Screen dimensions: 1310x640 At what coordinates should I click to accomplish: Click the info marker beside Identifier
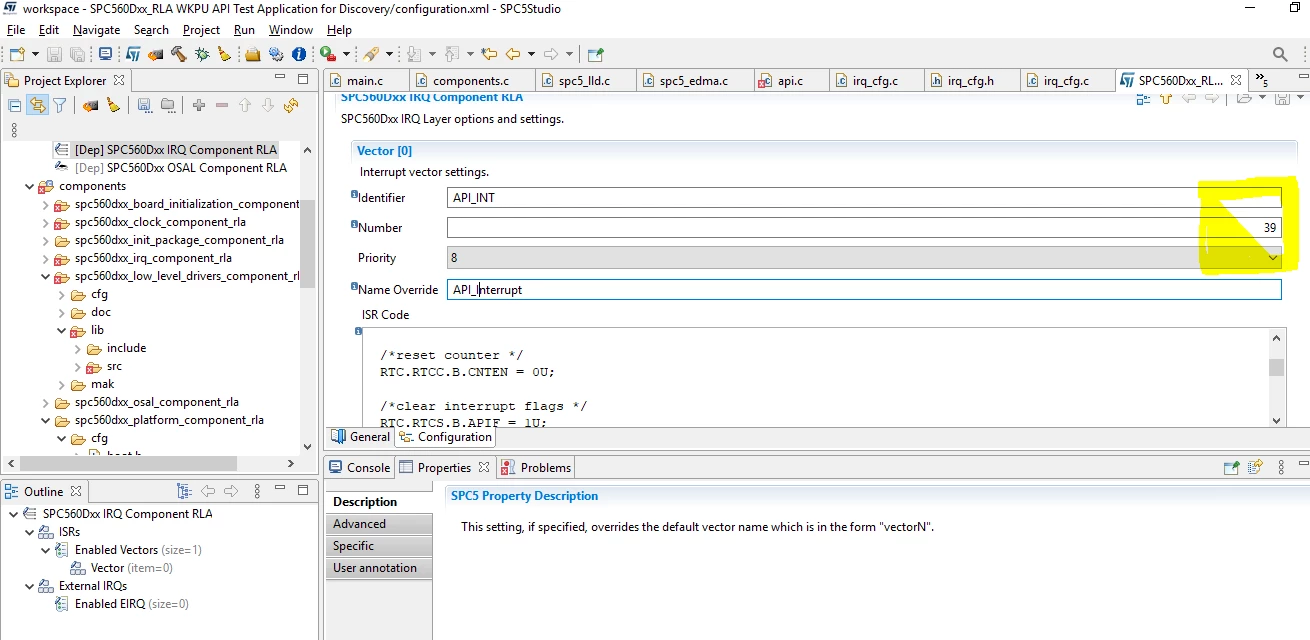pos(354,194)
